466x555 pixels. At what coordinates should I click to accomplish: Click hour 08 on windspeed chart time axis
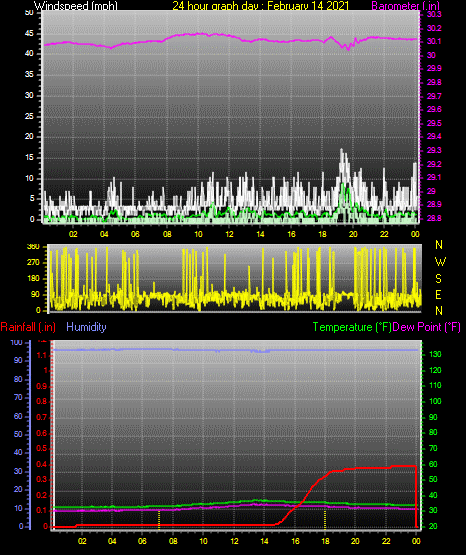point(167,234)
